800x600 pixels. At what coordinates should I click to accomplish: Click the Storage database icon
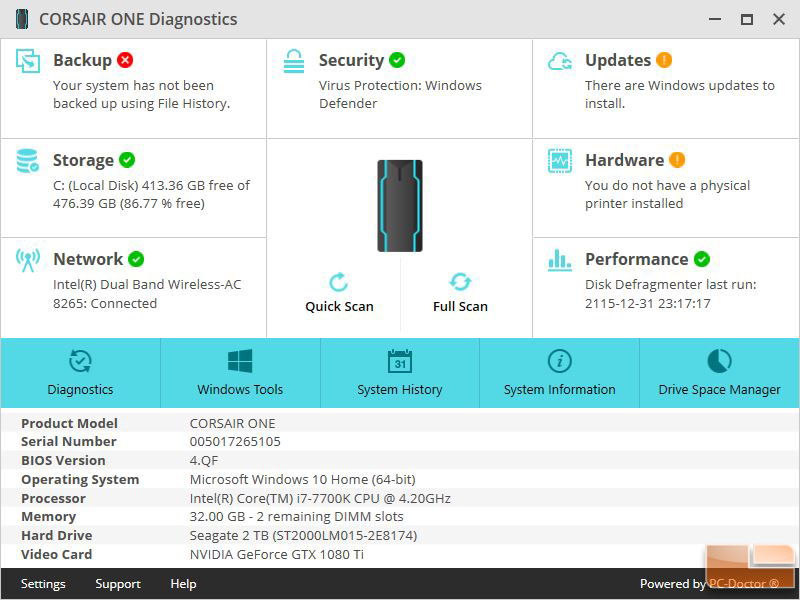coord(28,161)
